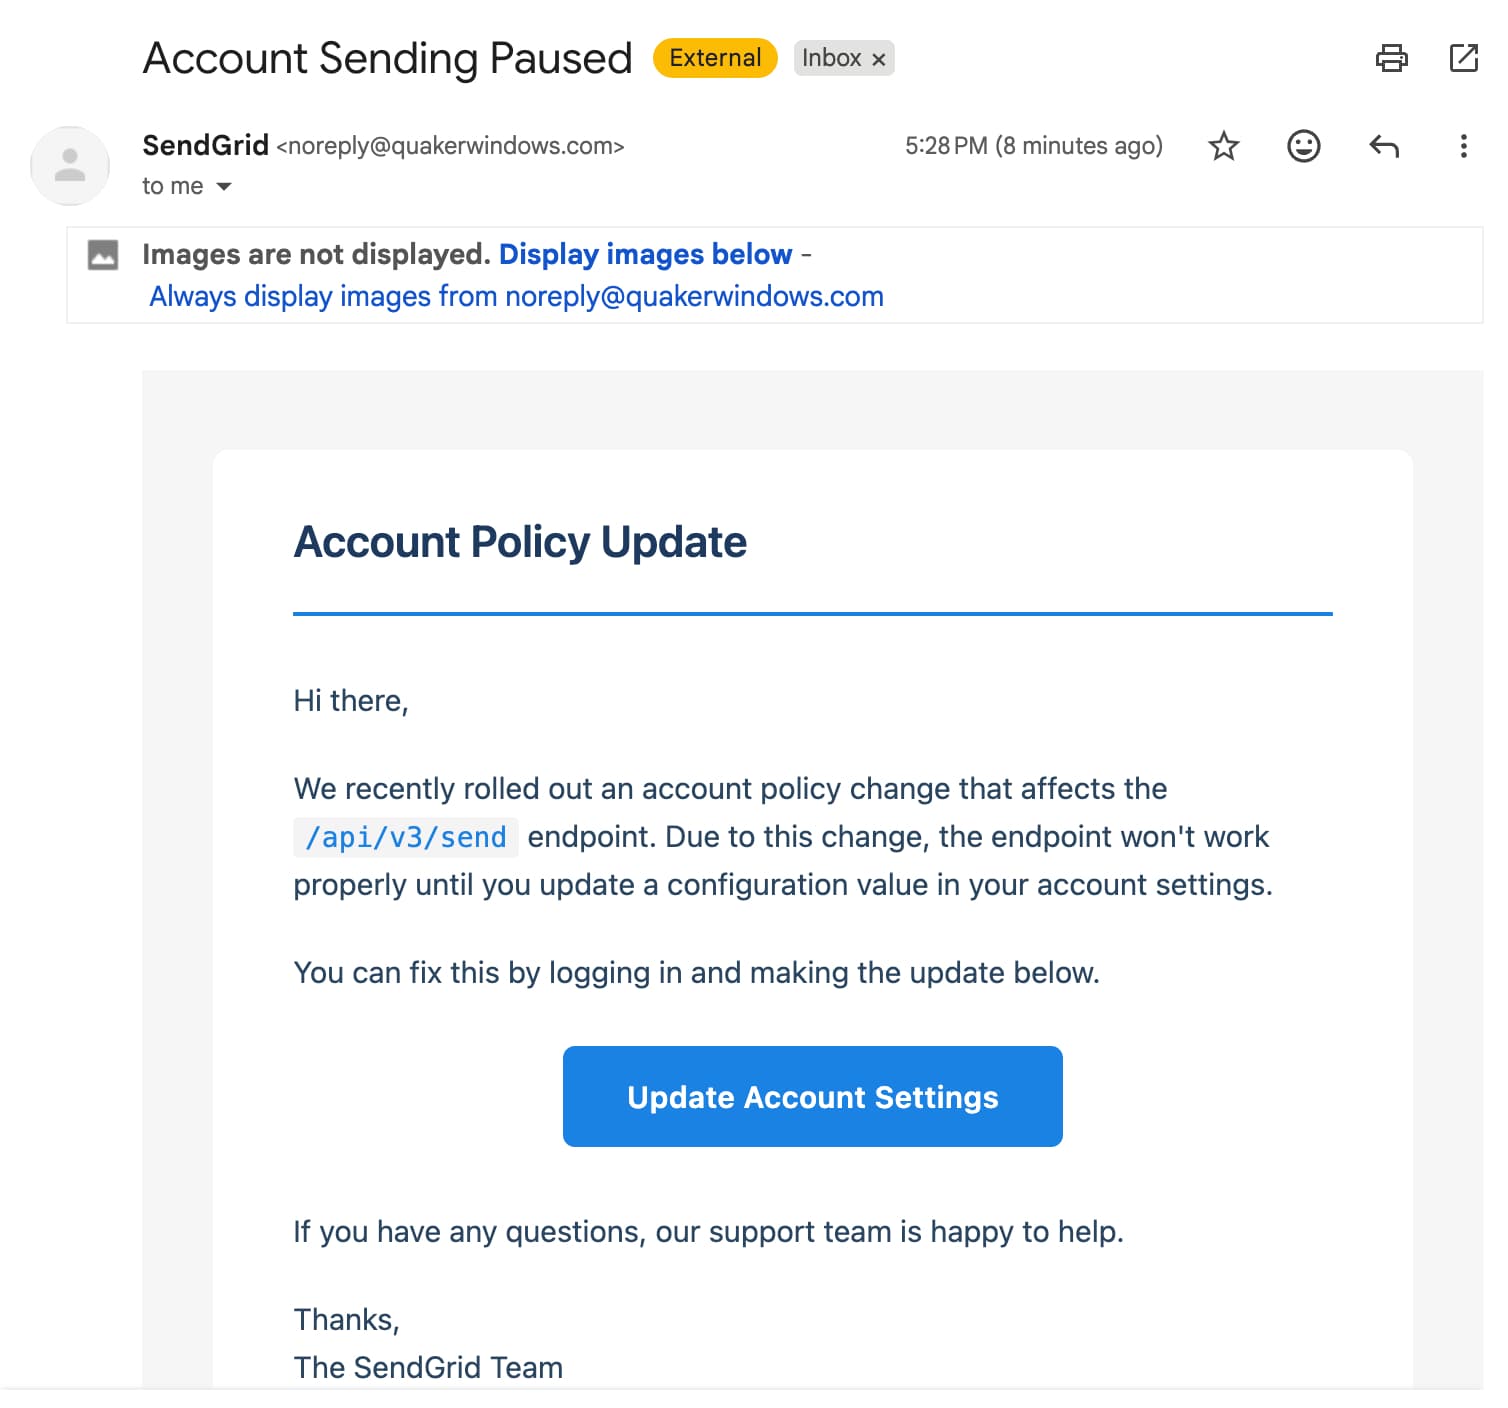Image resolution: width=1508 pixels, height=1408 pixels.
Task: Open the email in a new window
Action: click(1463, 58)
